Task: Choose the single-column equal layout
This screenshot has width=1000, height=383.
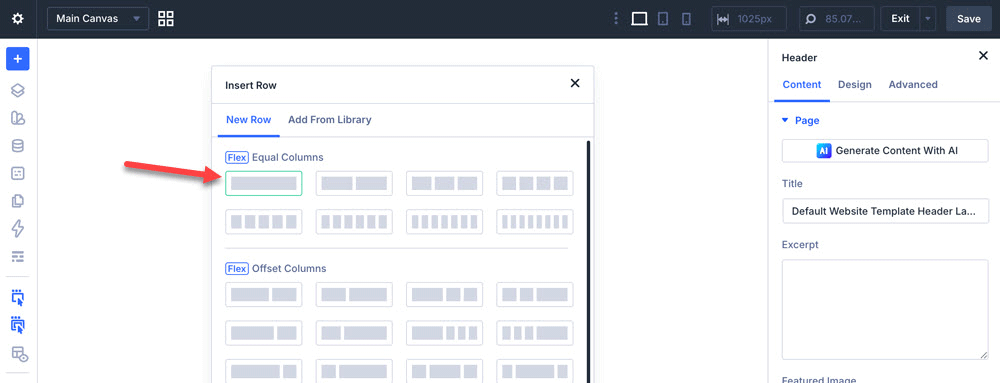Action: 263,184
